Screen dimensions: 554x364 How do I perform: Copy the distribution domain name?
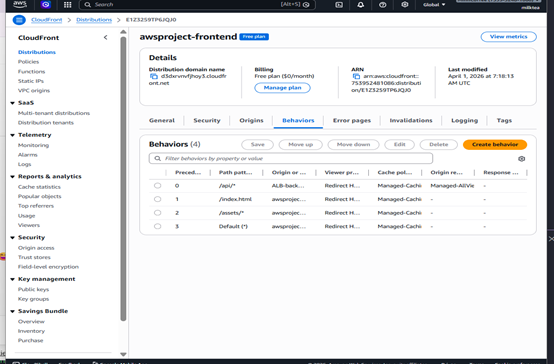point(154,76)
